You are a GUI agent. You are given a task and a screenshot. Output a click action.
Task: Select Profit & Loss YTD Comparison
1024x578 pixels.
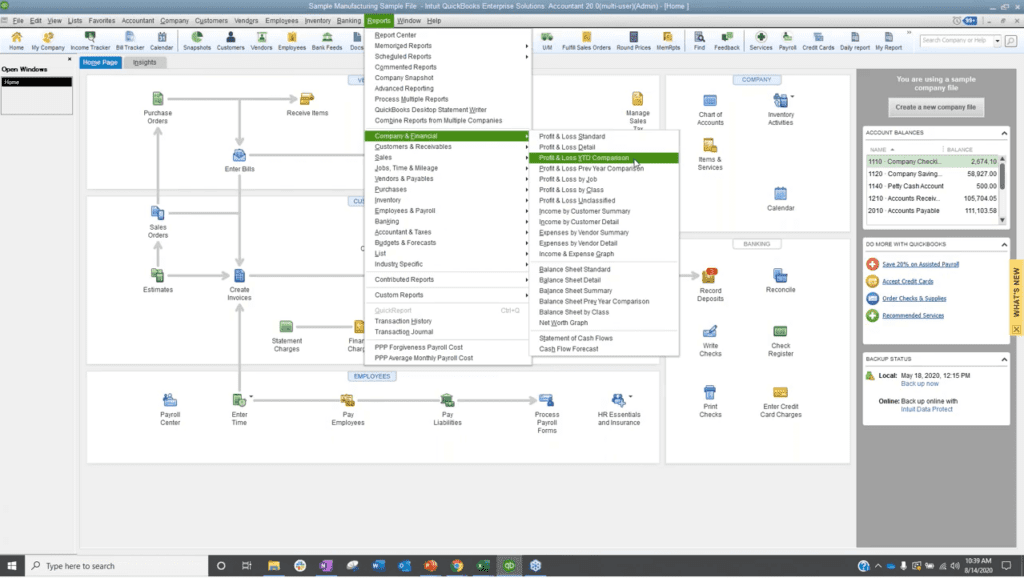(604, 157)
